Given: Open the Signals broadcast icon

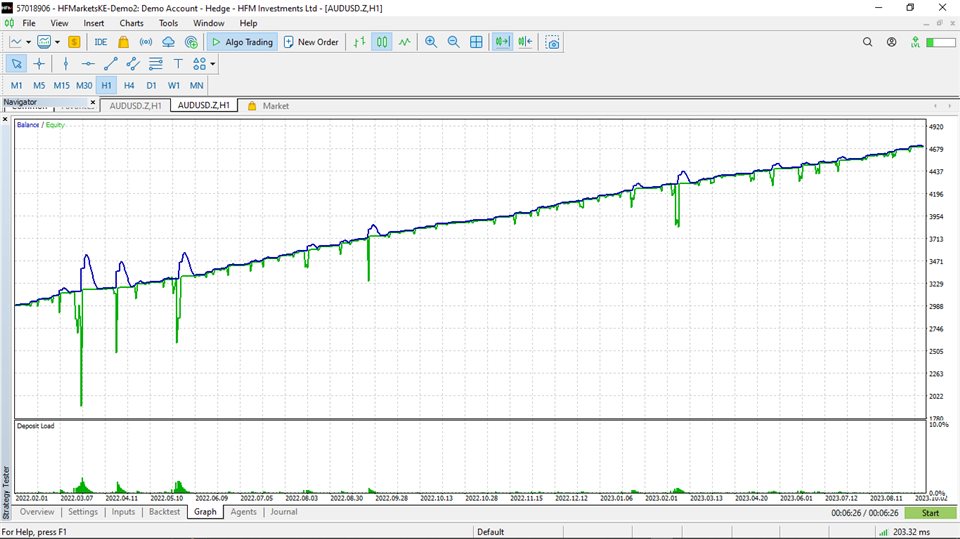Looking at the screenshot, I should click(x=146, y=42).
